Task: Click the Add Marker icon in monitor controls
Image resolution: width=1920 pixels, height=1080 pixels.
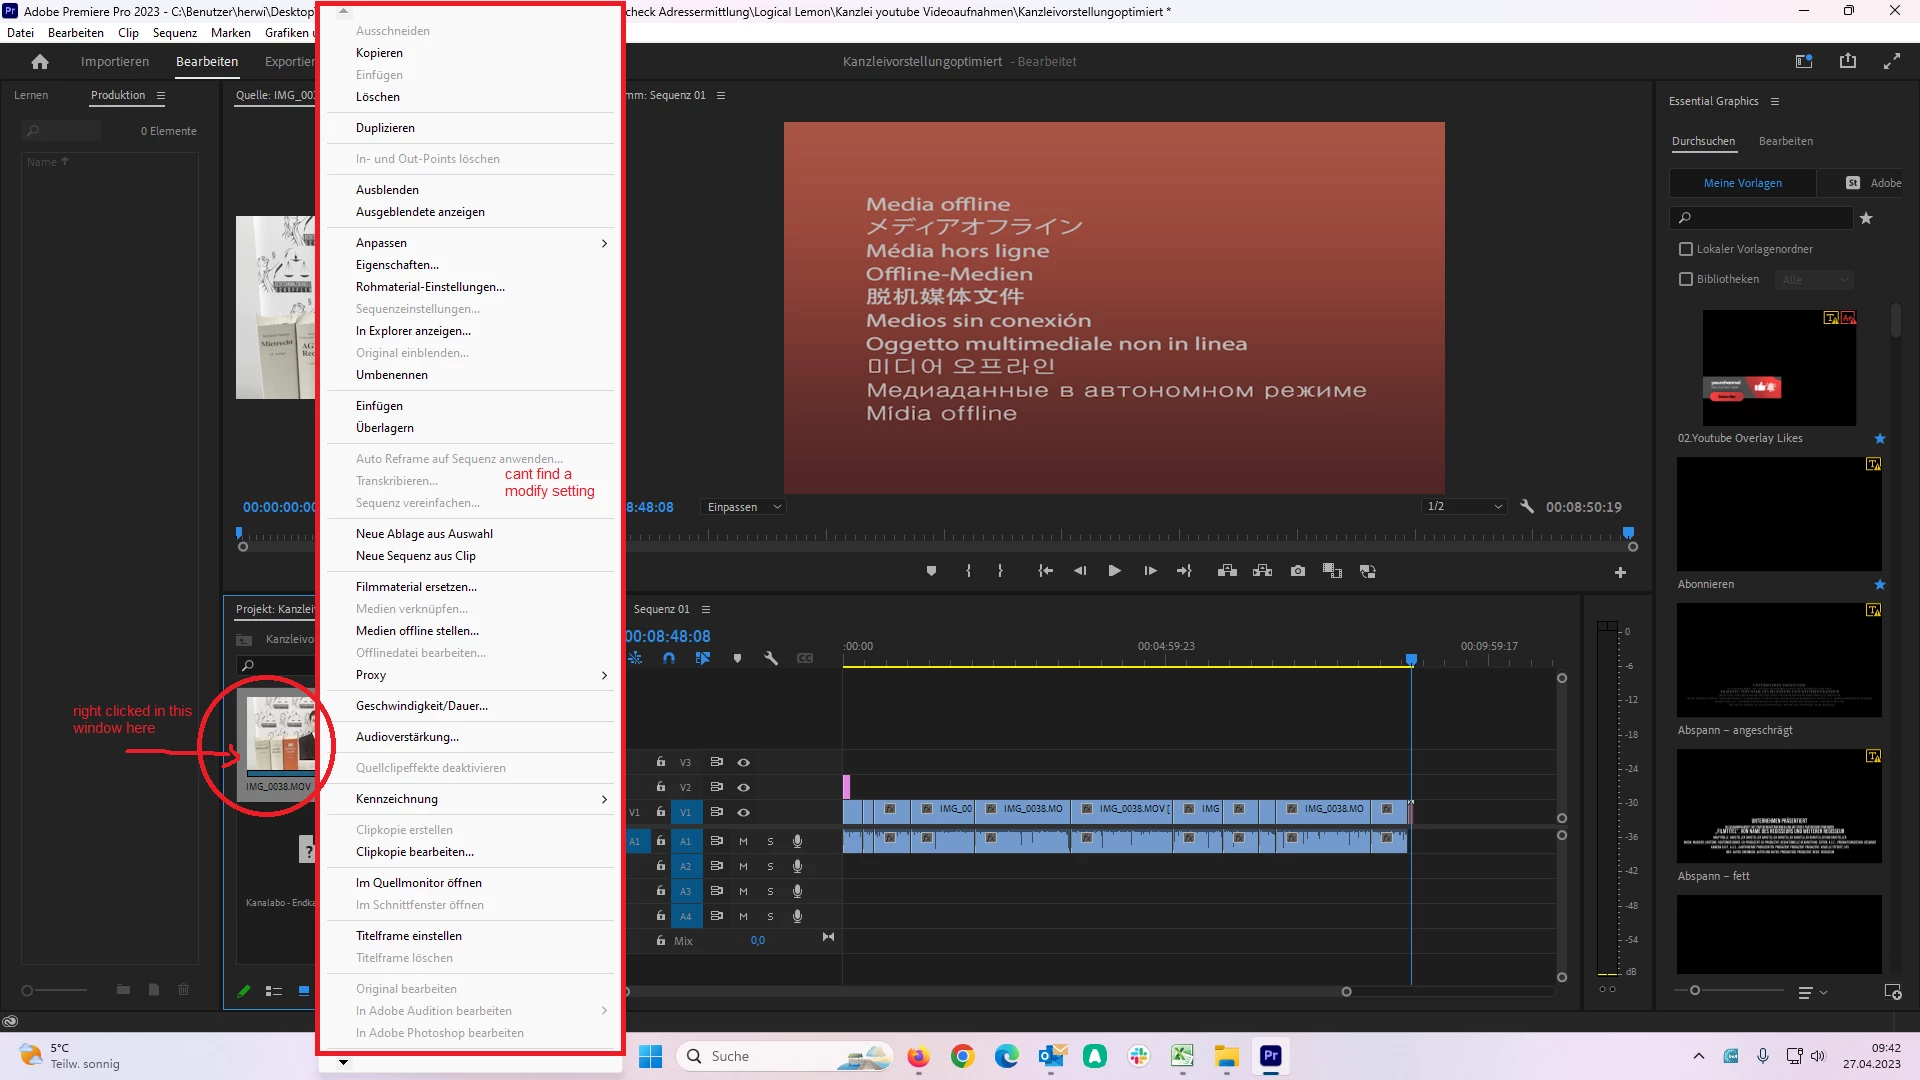Action: tap(931, 571)
